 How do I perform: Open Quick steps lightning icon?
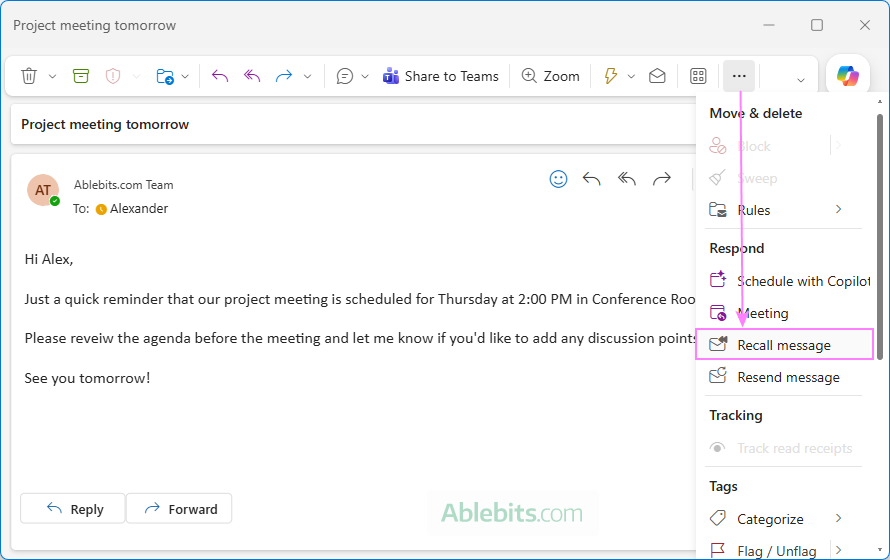[611, 76]
